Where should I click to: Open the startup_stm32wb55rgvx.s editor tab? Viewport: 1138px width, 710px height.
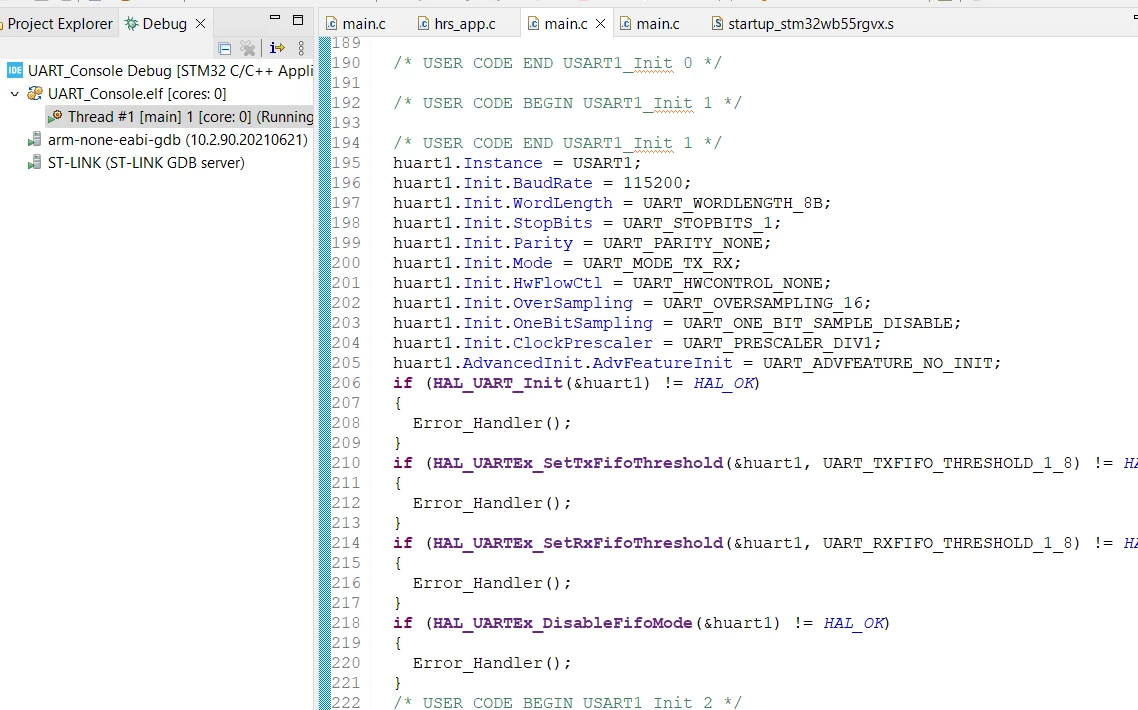tap(811, 24)
